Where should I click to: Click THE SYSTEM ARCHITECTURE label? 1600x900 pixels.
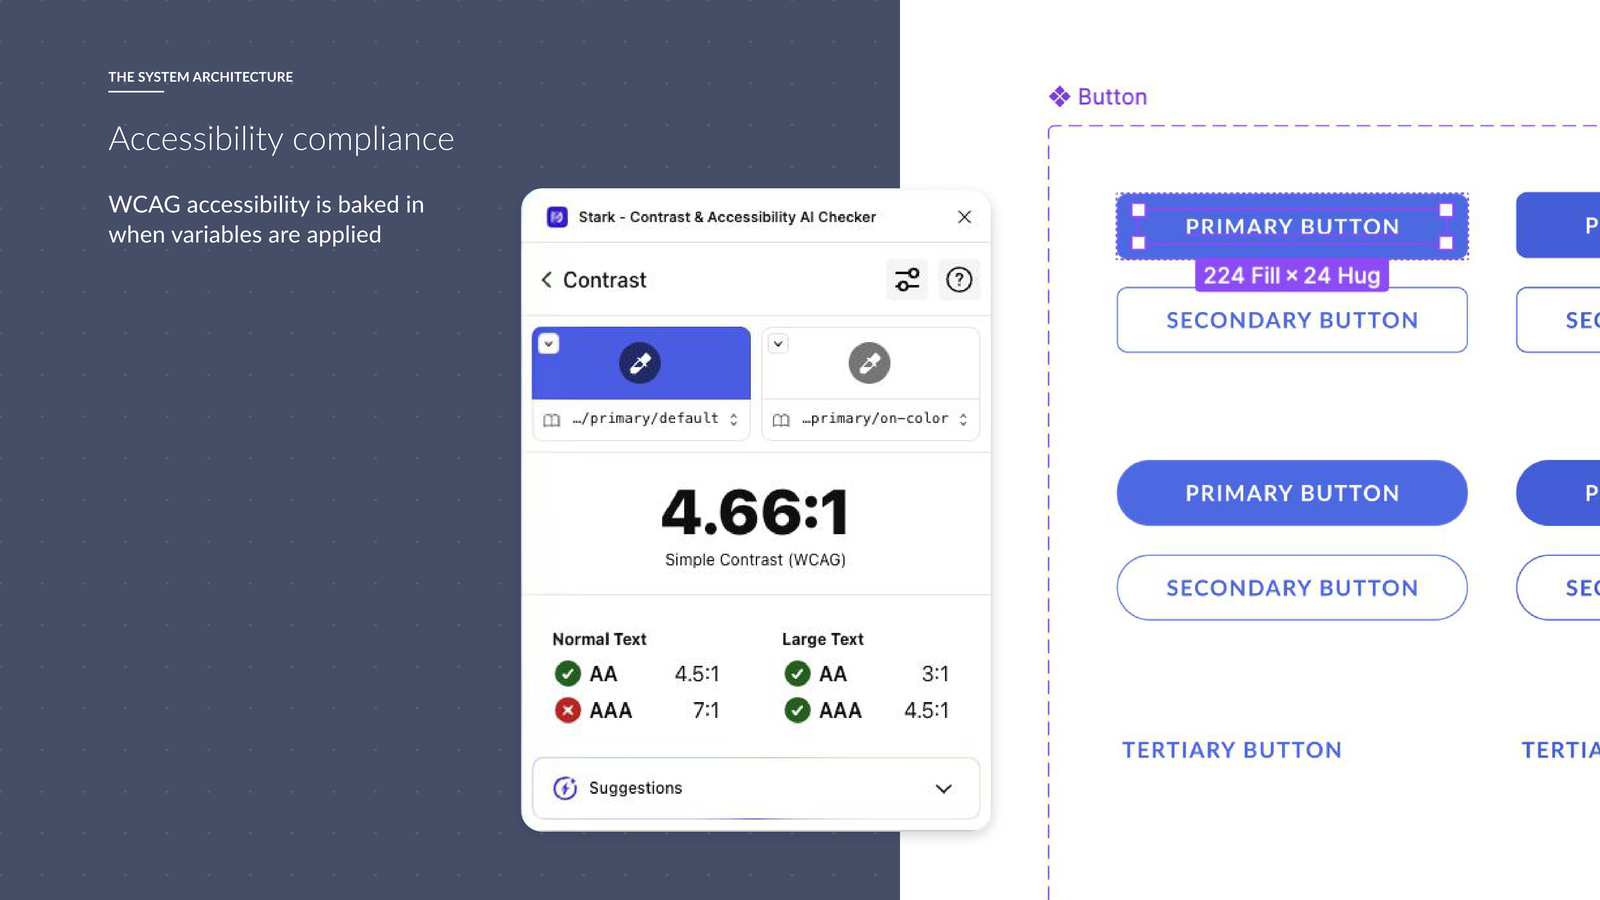pos(200,77)
